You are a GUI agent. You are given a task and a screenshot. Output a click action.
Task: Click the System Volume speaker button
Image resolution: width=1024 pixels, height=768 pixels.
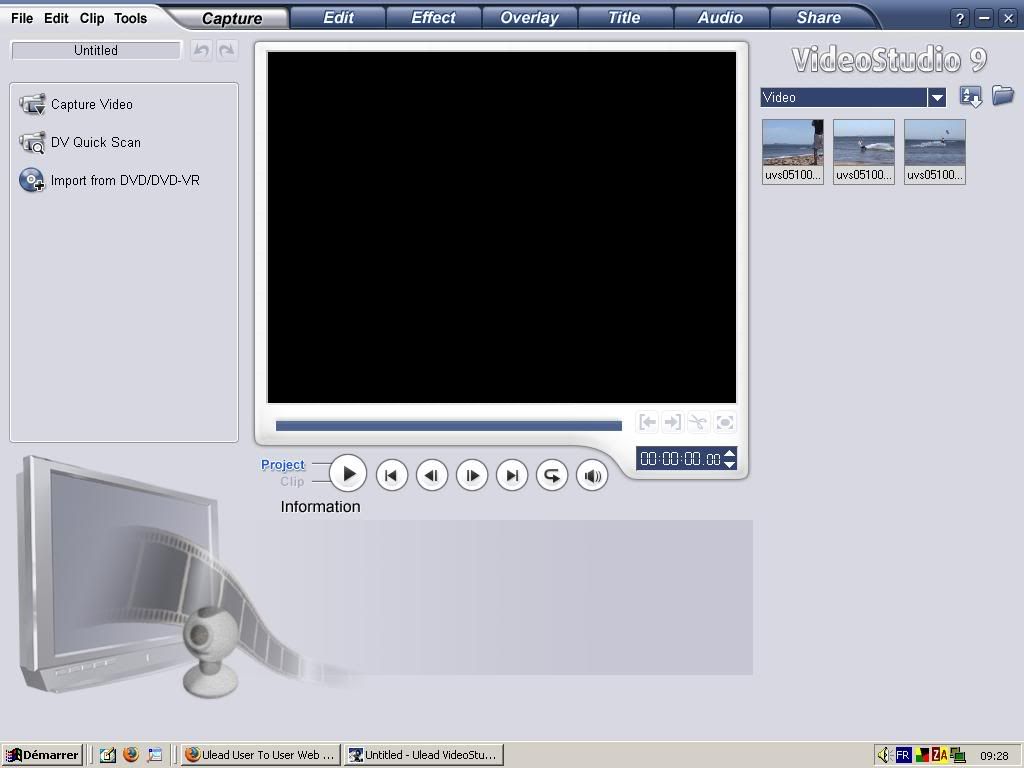[592, 476]
